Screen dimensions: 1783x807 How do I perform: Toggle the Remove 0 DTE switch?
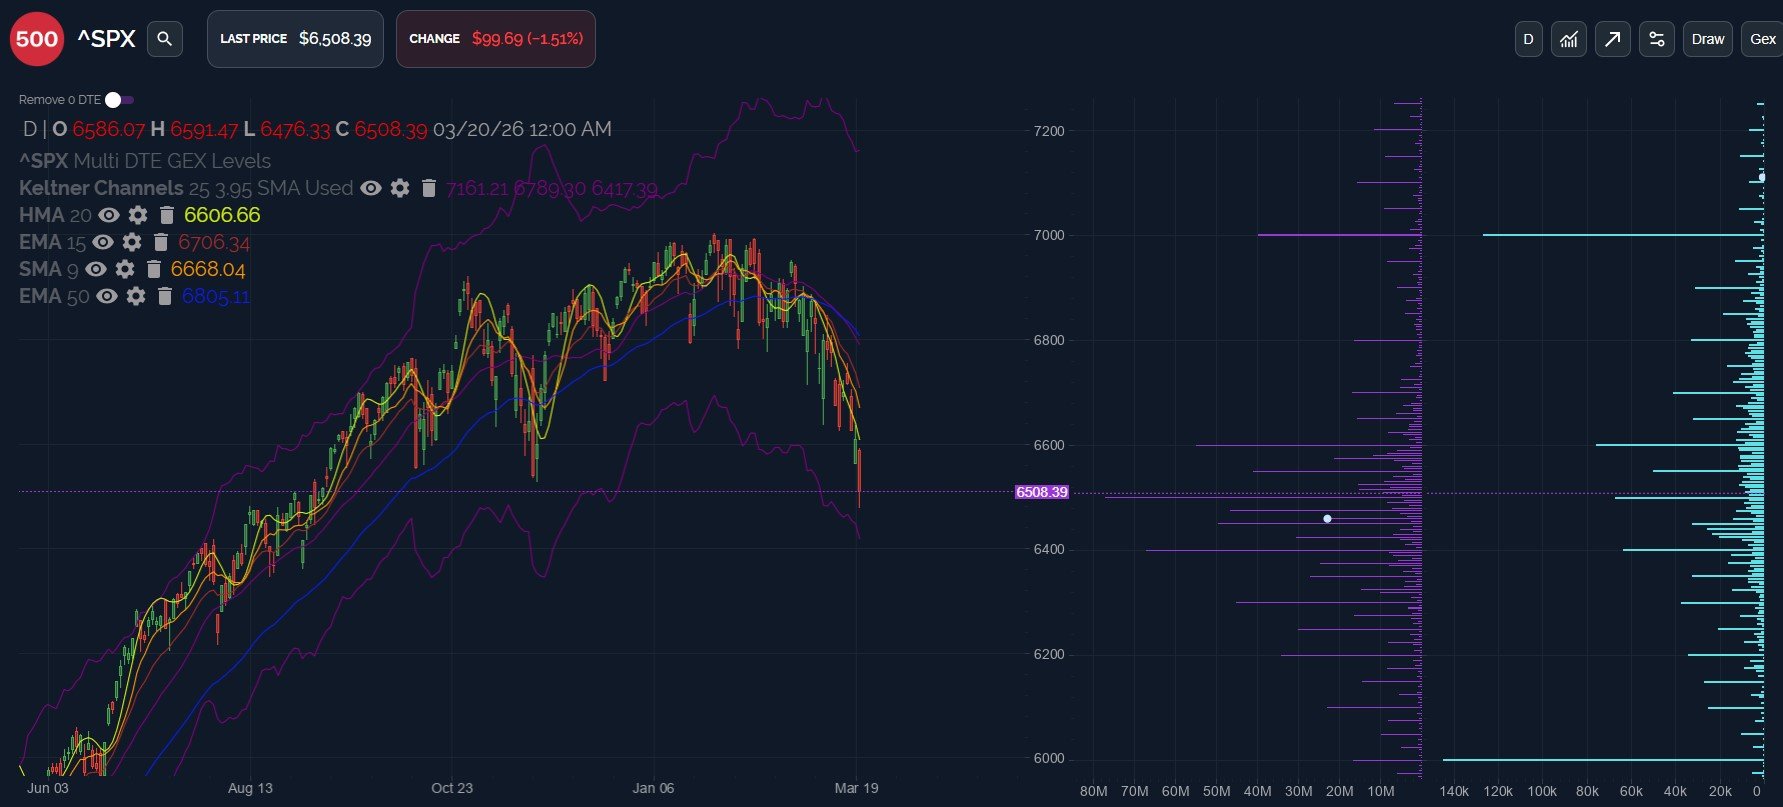(120, 100)
